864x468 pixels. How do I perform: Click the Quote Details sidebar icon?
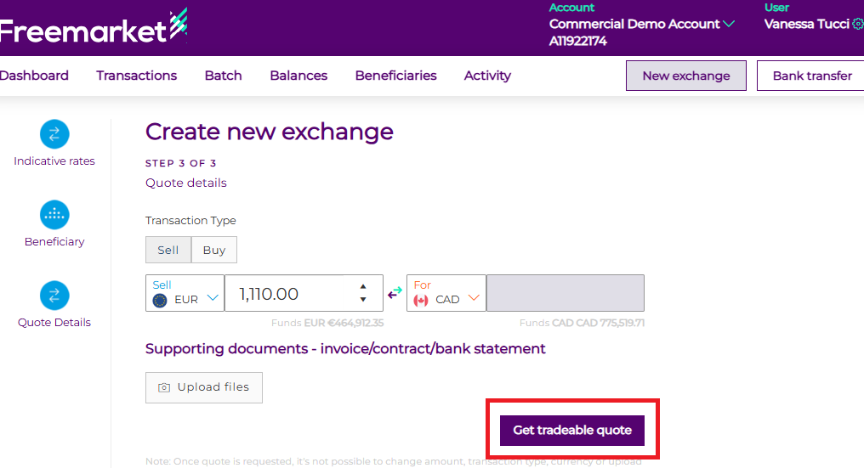point(54,295)
